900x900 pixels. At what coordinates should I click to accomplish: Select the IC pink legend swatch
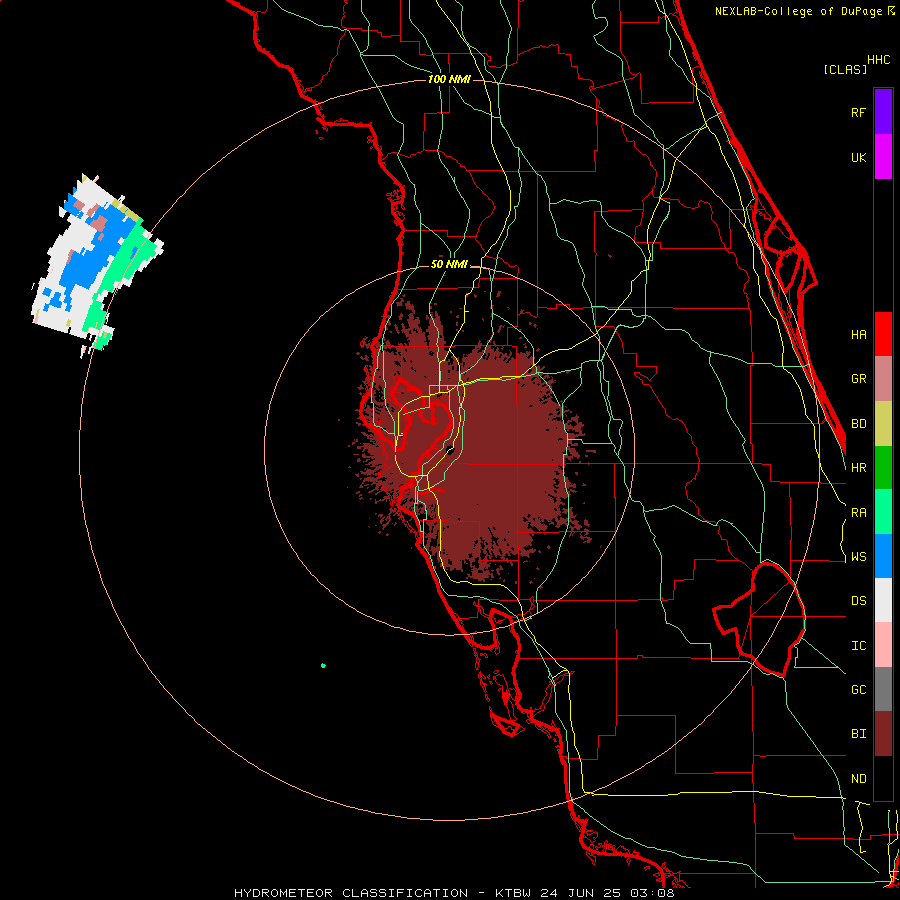(883, 645)
